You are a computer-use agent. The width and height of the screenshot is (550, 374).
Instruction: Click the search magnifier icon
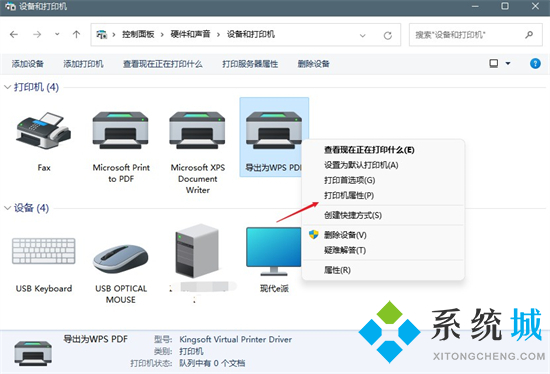529,34
